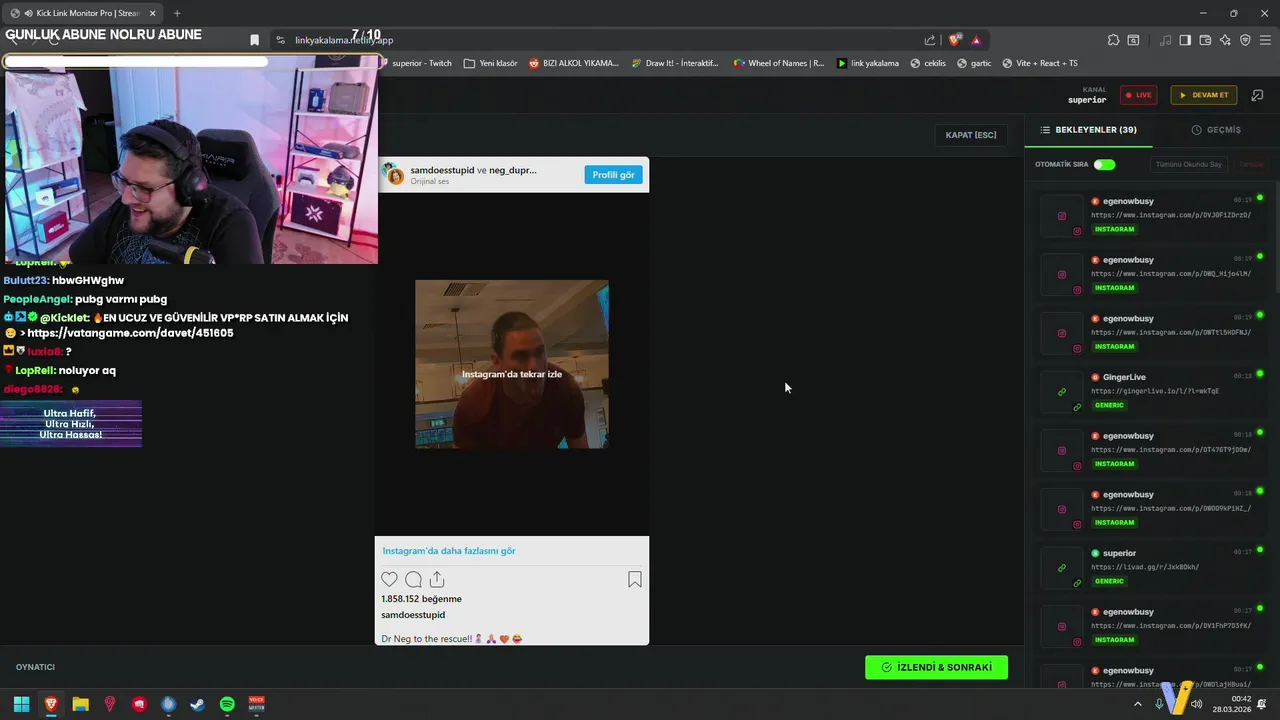Image resolution: width=1280 pixels, height=720 pixels.
Task: Open Spotify from the taskbar
Action: (227, 704)
